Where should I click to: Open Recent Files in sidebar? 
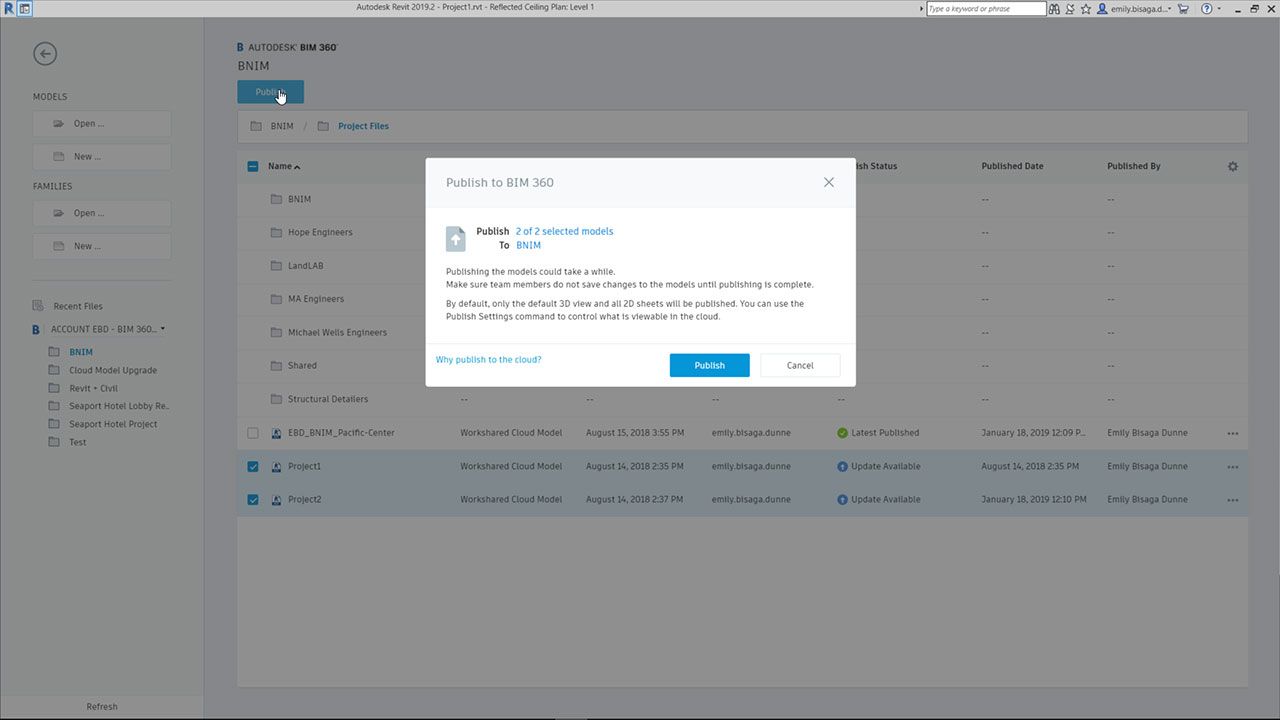pyautogui.click(x=78, y=306)
